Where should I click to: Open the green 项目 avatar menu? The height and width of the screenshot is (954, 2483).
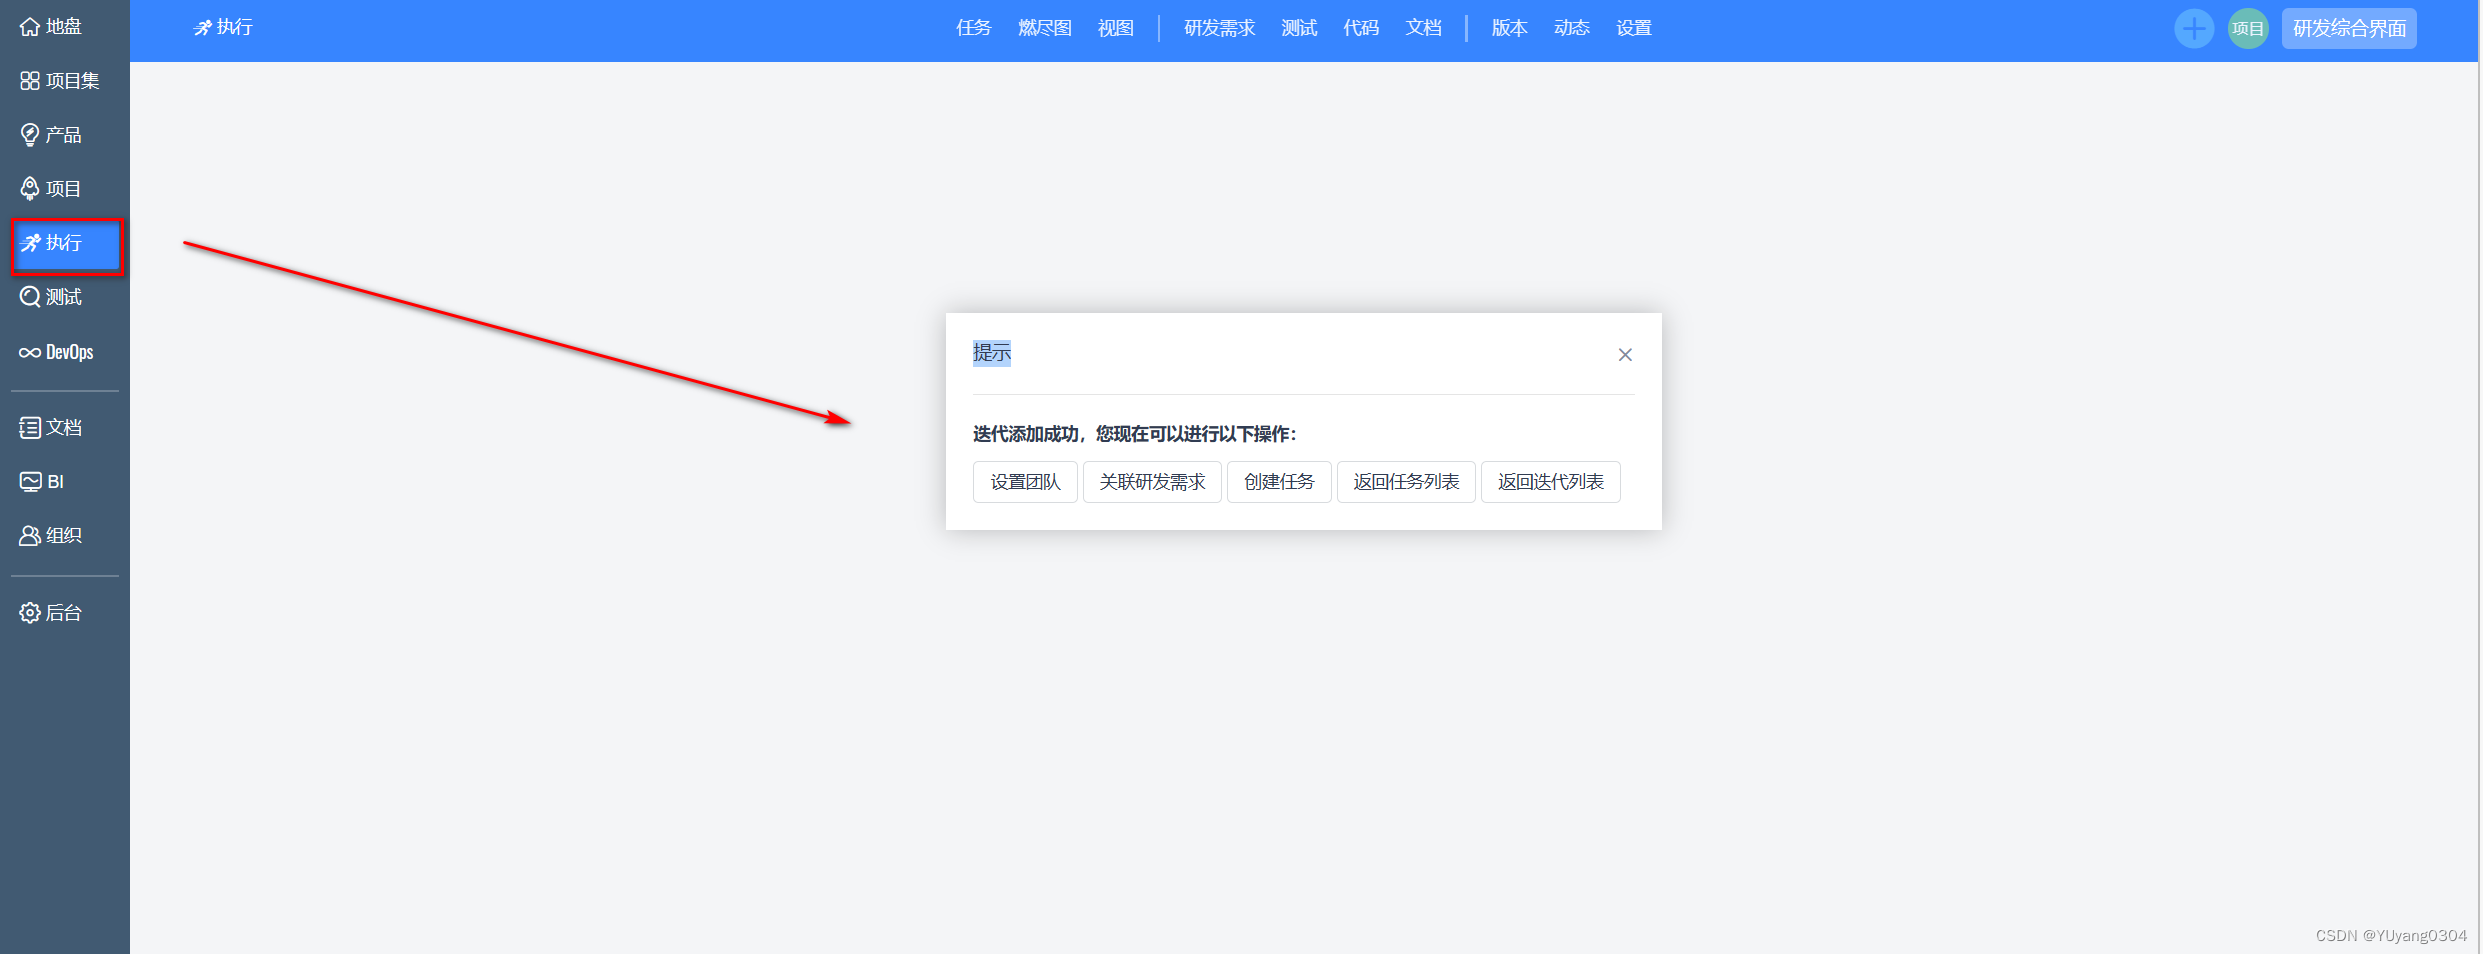coord(2248,29)
